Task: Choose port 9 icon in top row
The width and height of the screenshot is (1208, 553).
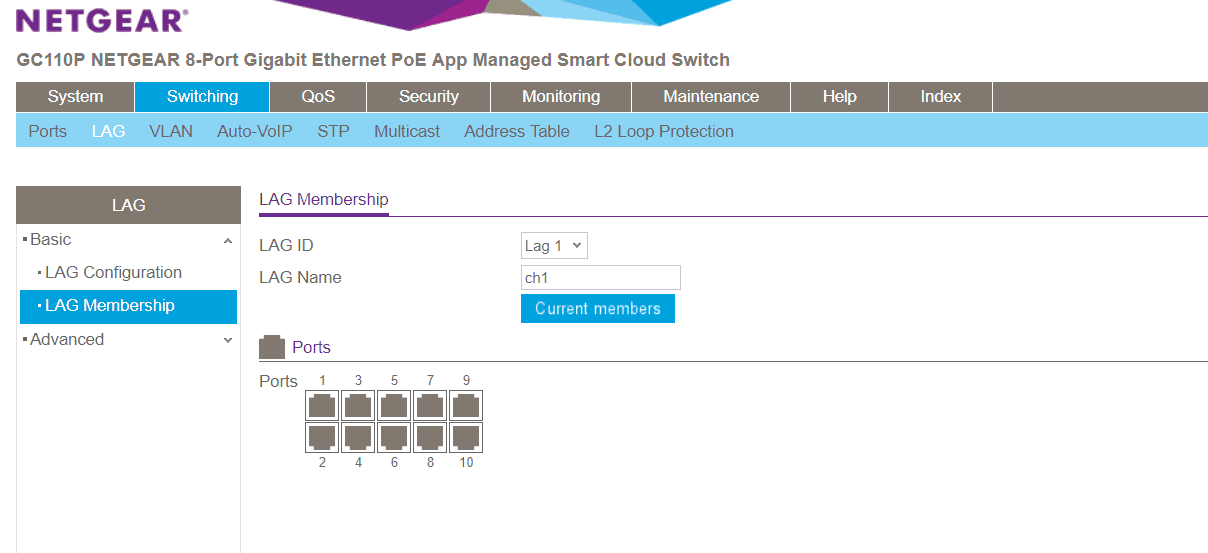Action: pyautogui.click(x=466, y=406)
